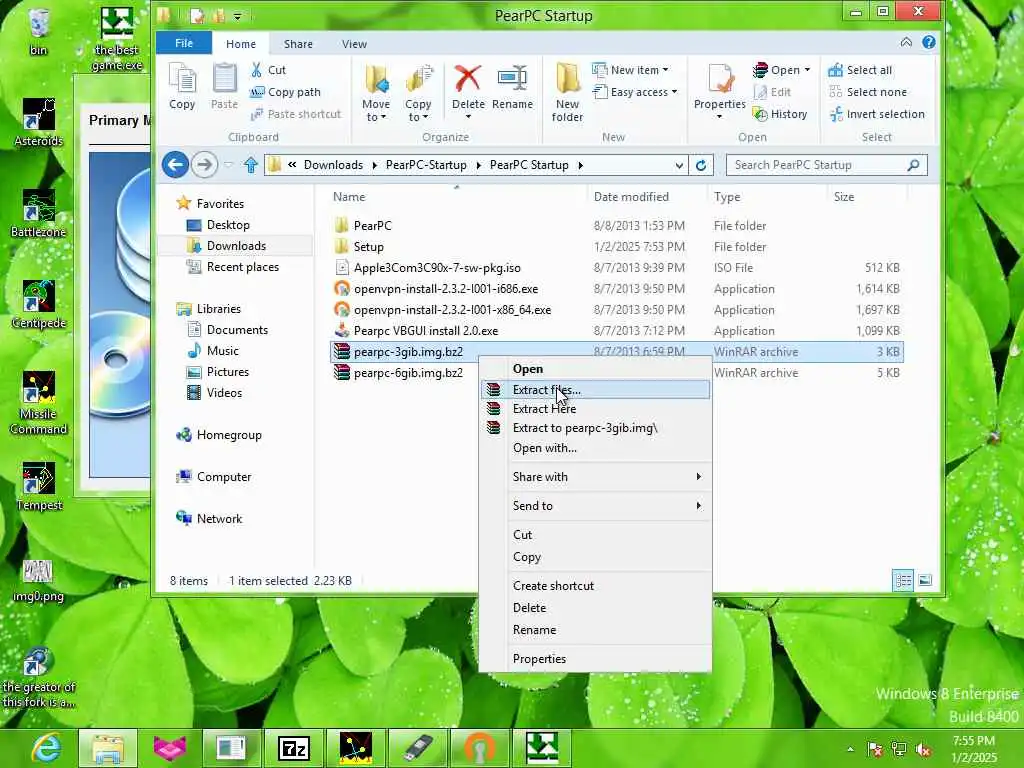Switch to the View ribbon tab
Viewport: 1024px width, 768px height.
pos(354,44)
